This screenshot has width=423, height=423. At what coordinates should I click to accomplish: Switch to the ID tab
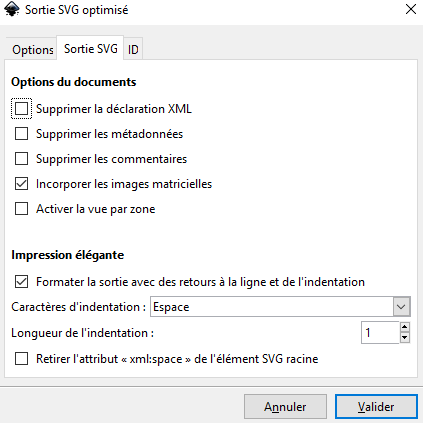point(133,50)
